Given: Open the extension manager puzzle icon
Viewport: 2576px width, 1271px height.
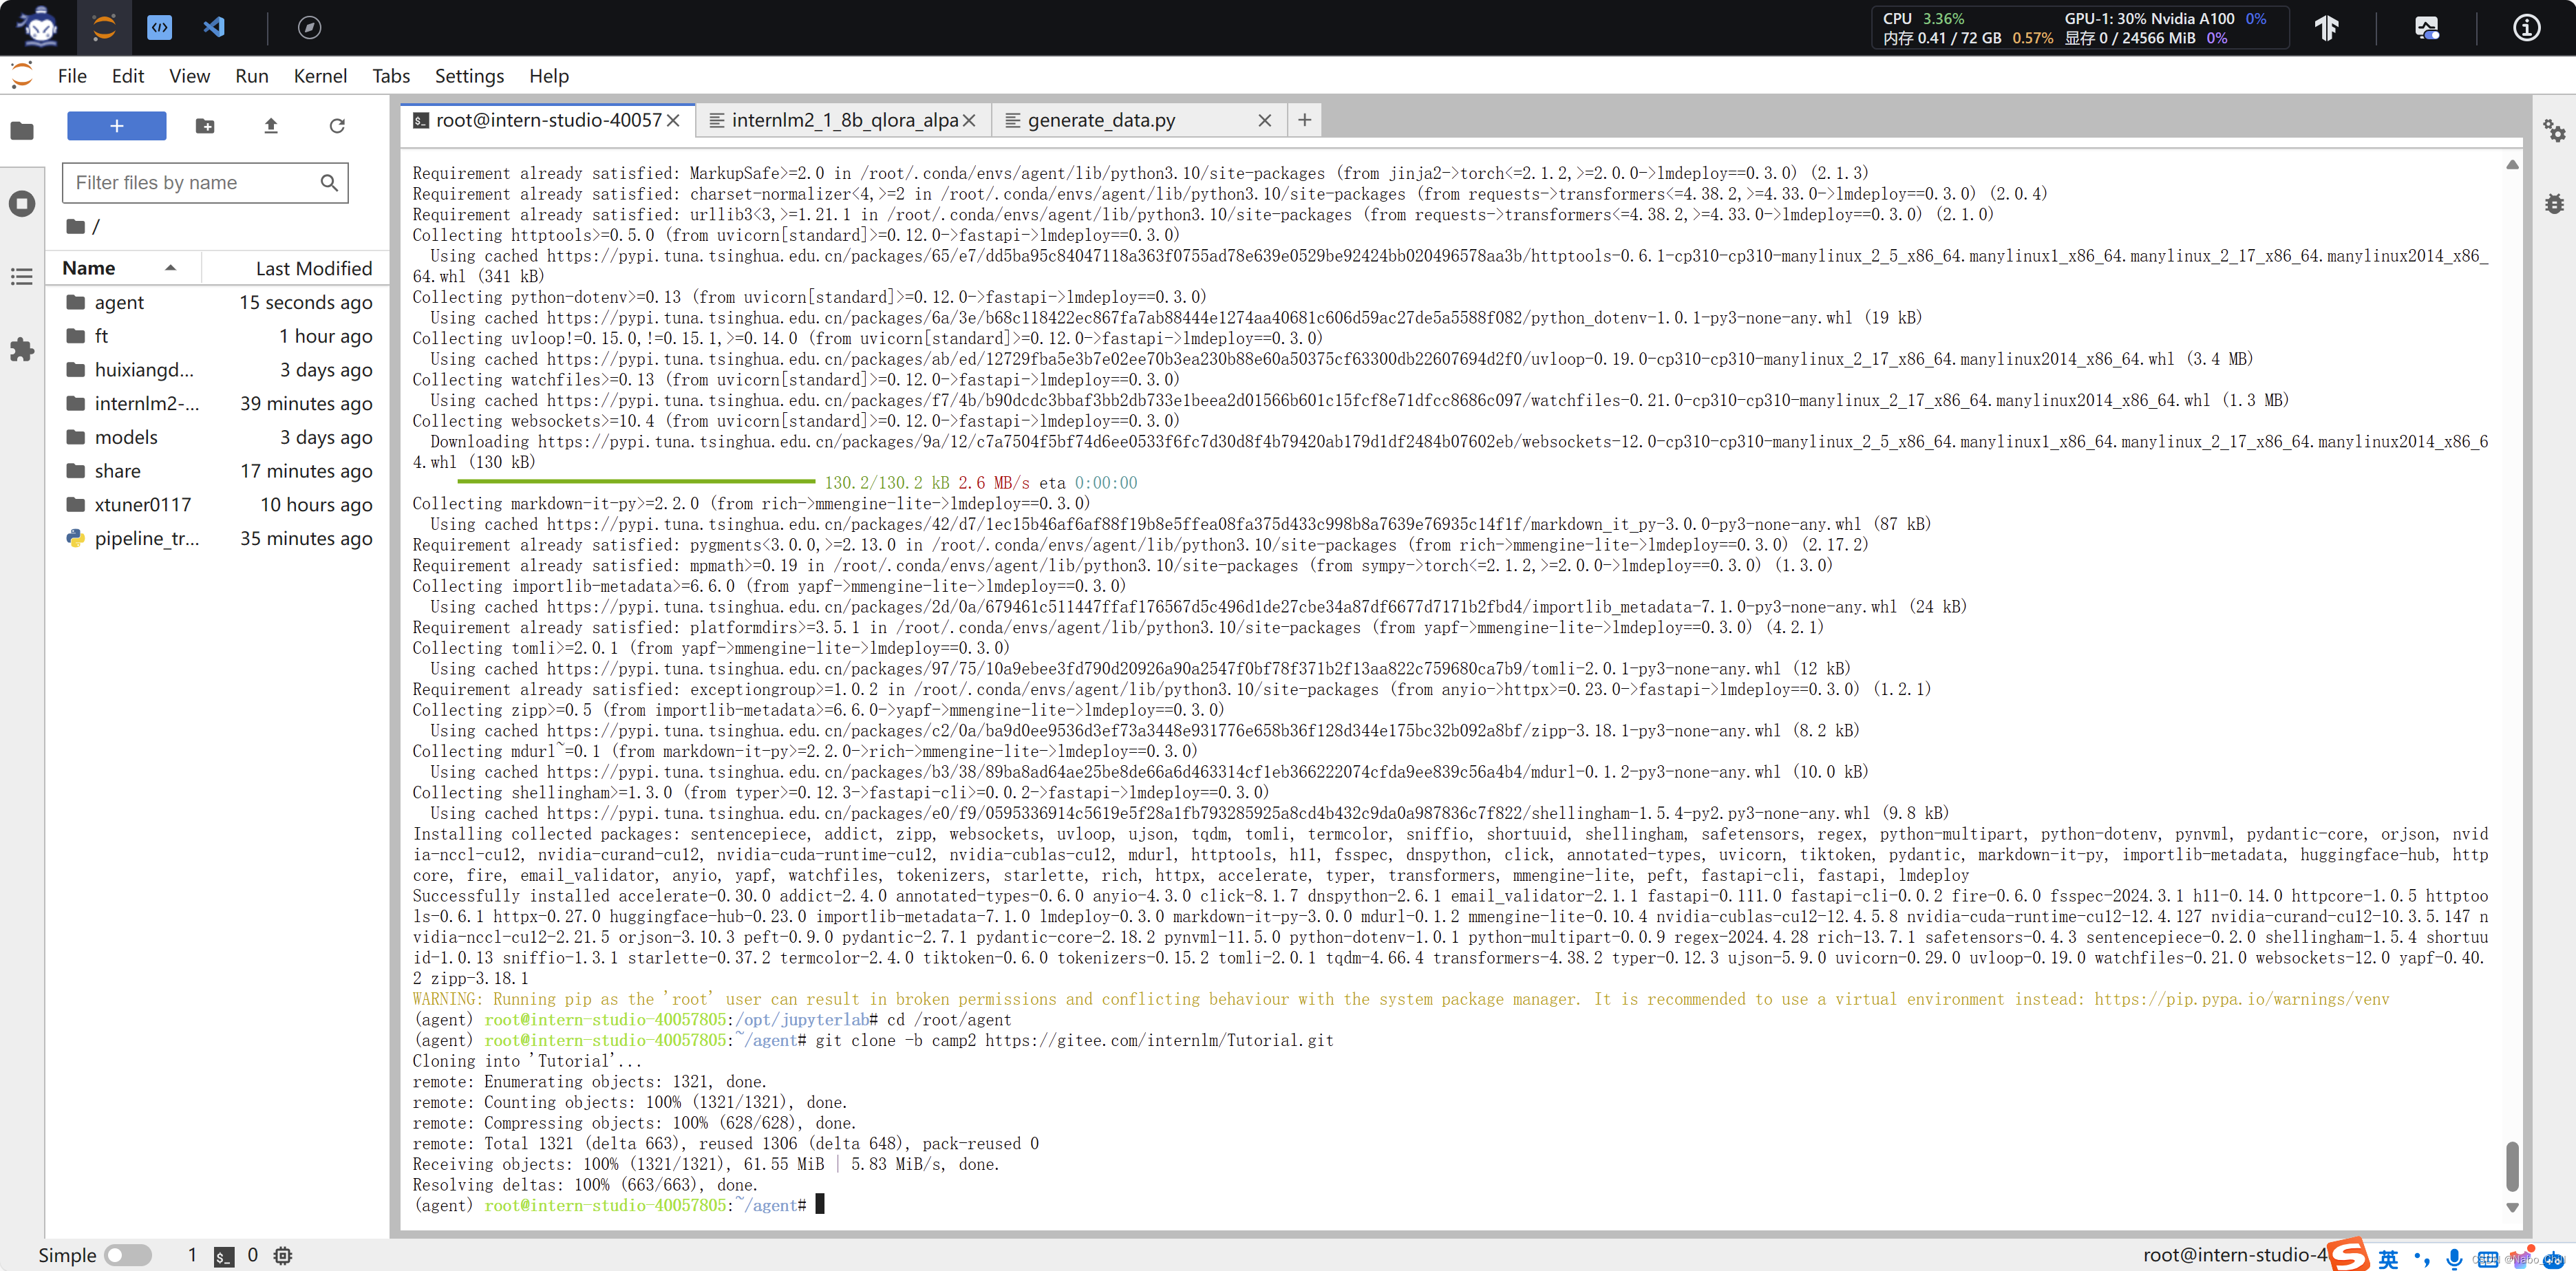Looking at the screenshot, I should 22,350.
